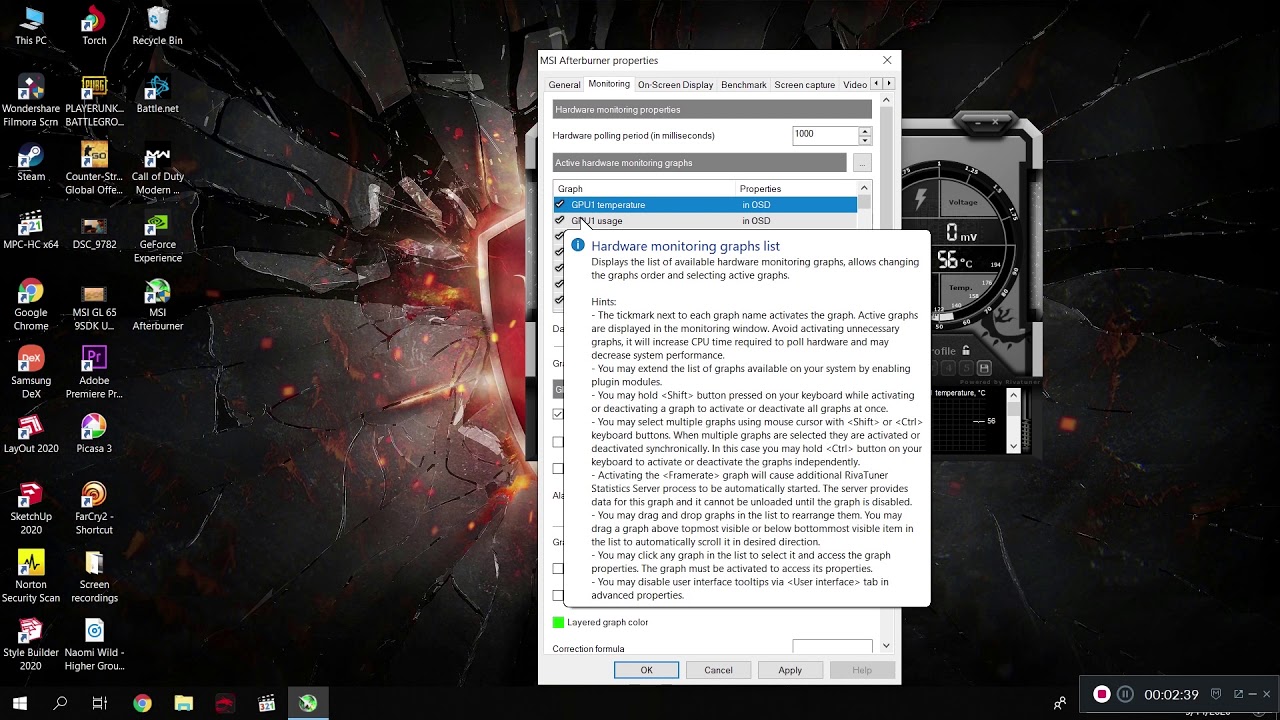Viewport: 1280px width, 720px height.
Task: Open the This PC desktop icon
Action: 31,27
